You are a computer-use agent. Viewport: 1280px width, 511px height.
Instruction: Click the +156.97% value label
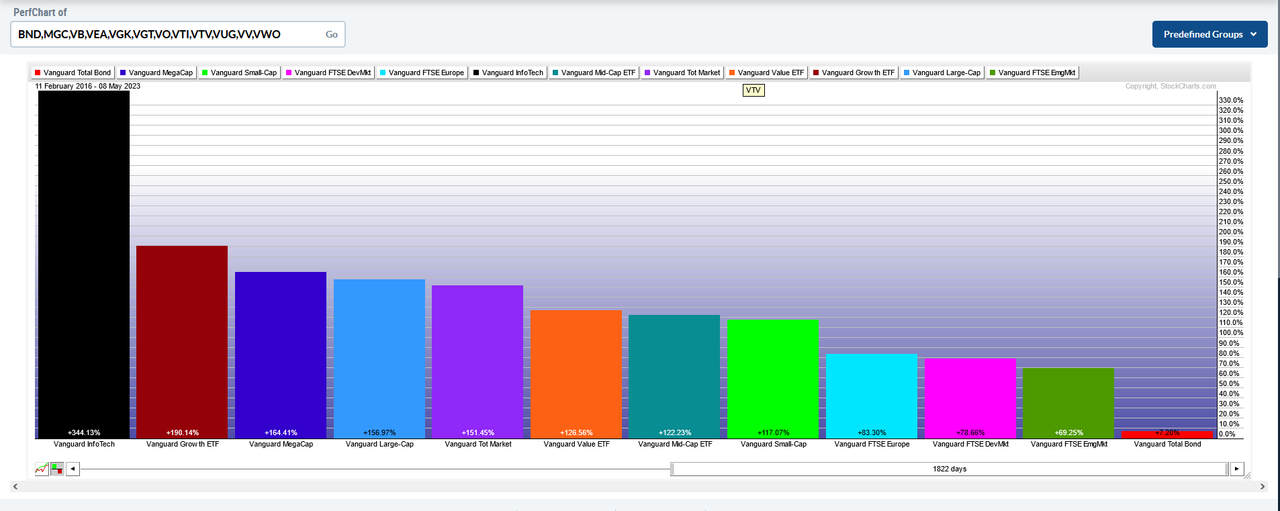click(x=379, y=432)
